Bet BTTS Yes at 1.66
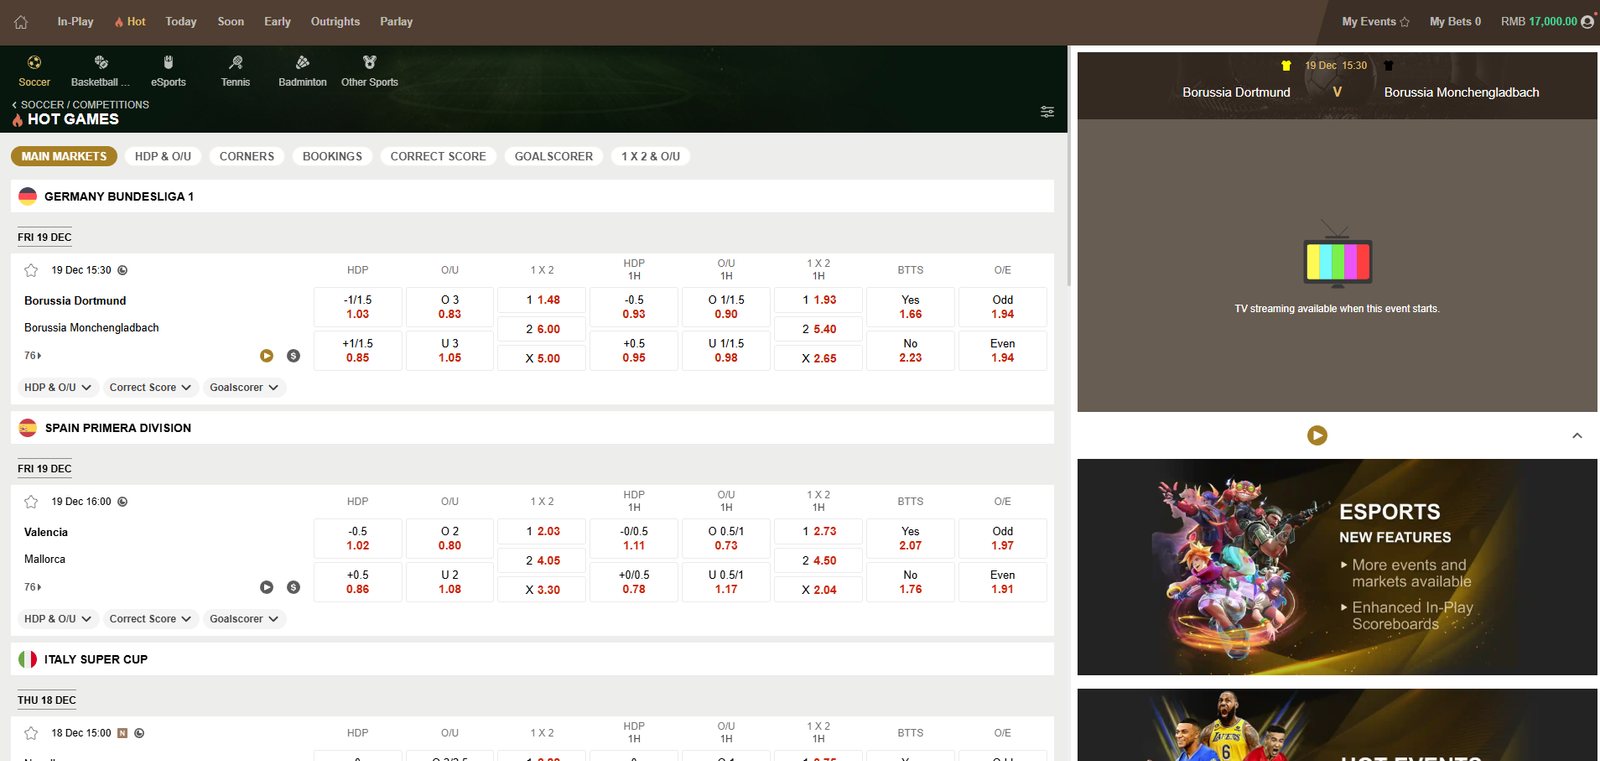This screenshot has width=1600, height=761. [910, 307]
